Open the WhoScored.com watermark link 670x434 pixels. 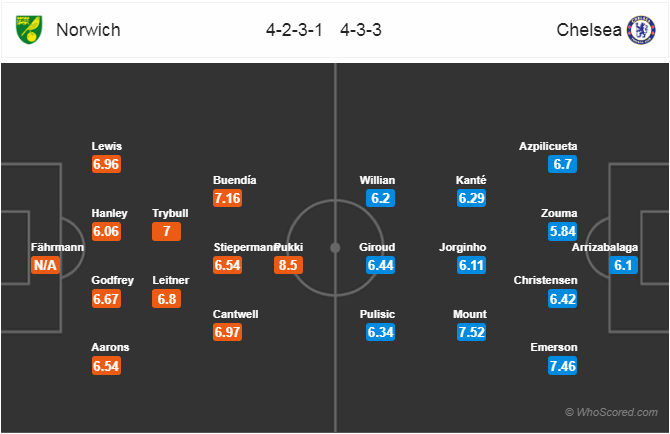tap(611, 412)
